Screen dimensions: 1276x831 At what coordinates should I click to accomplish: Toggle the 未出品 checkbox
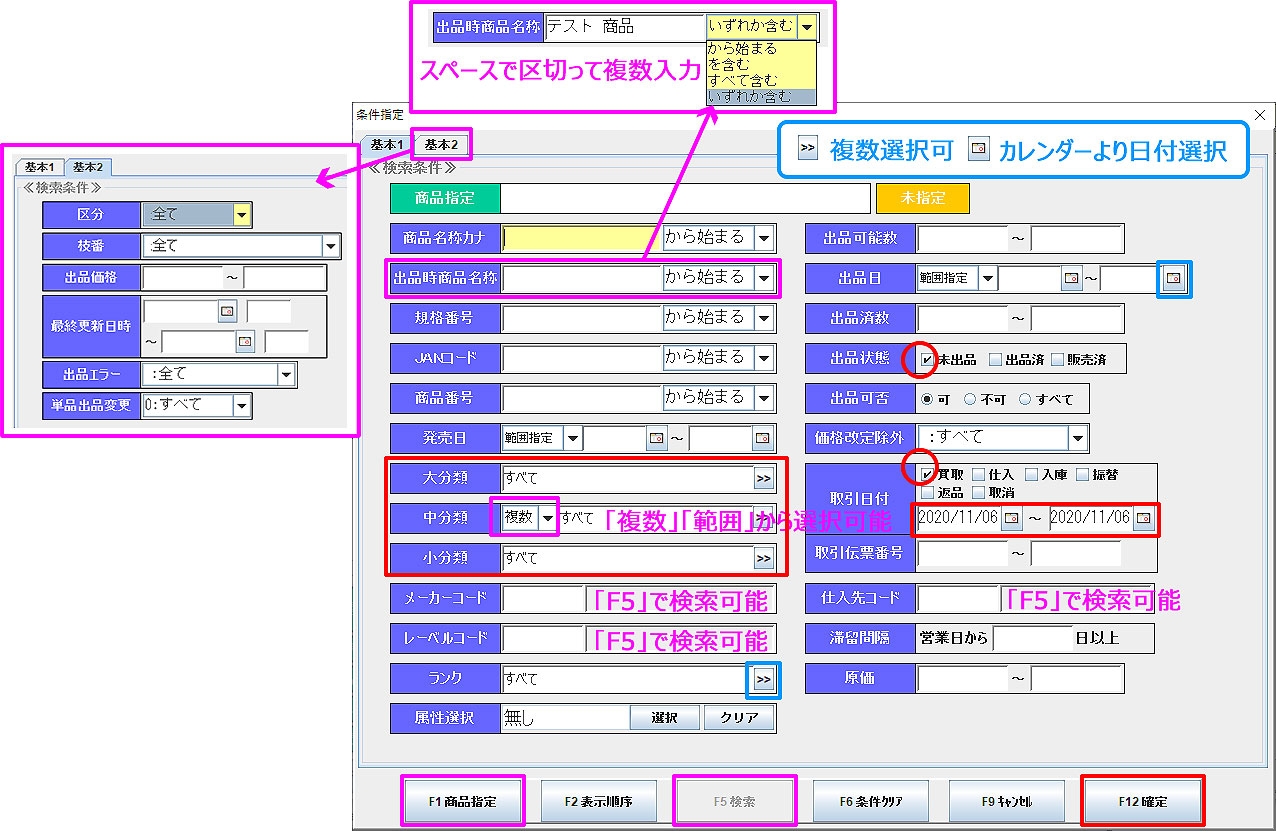(927, 360)
